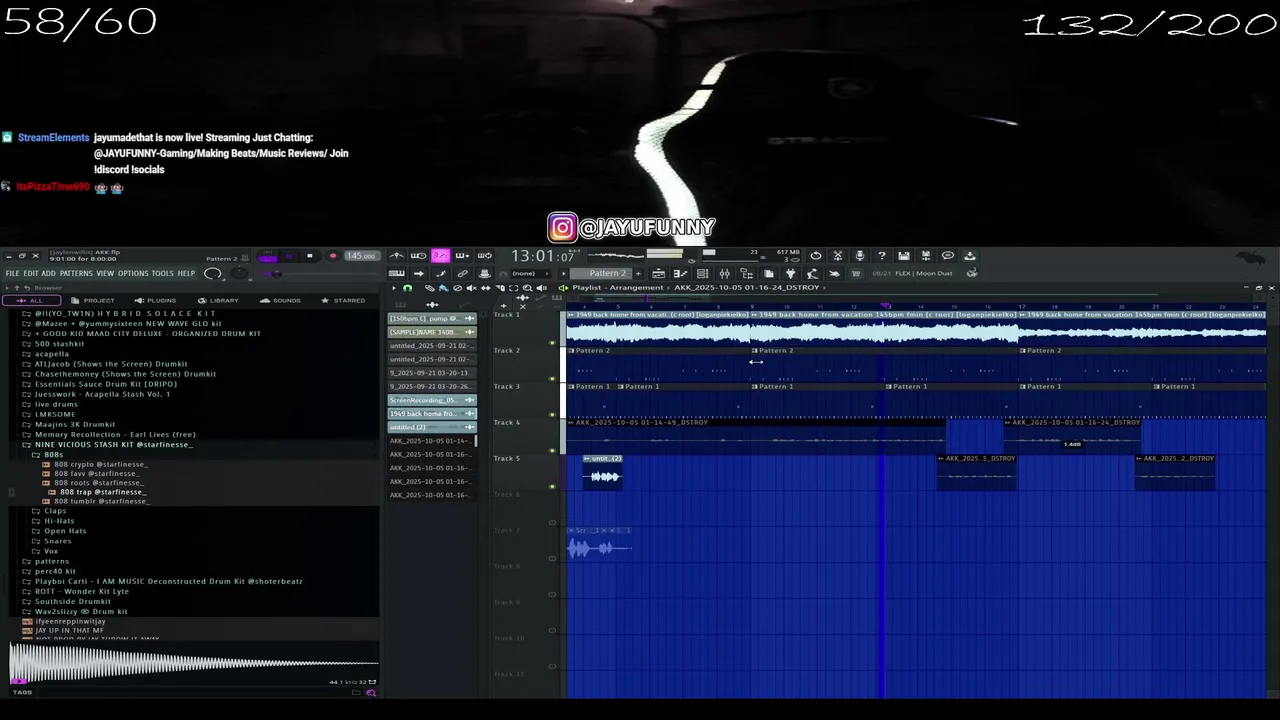Click the 145.000 tempo field

[x=362, y=256]
